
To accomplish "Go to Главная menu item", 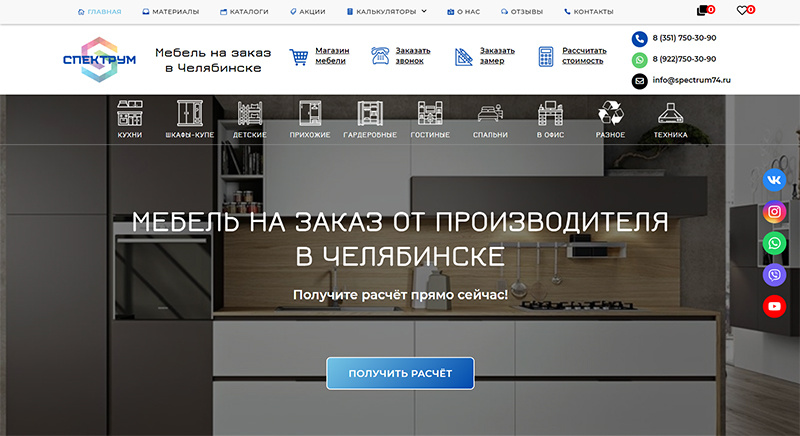I will (x=99, y=11).
